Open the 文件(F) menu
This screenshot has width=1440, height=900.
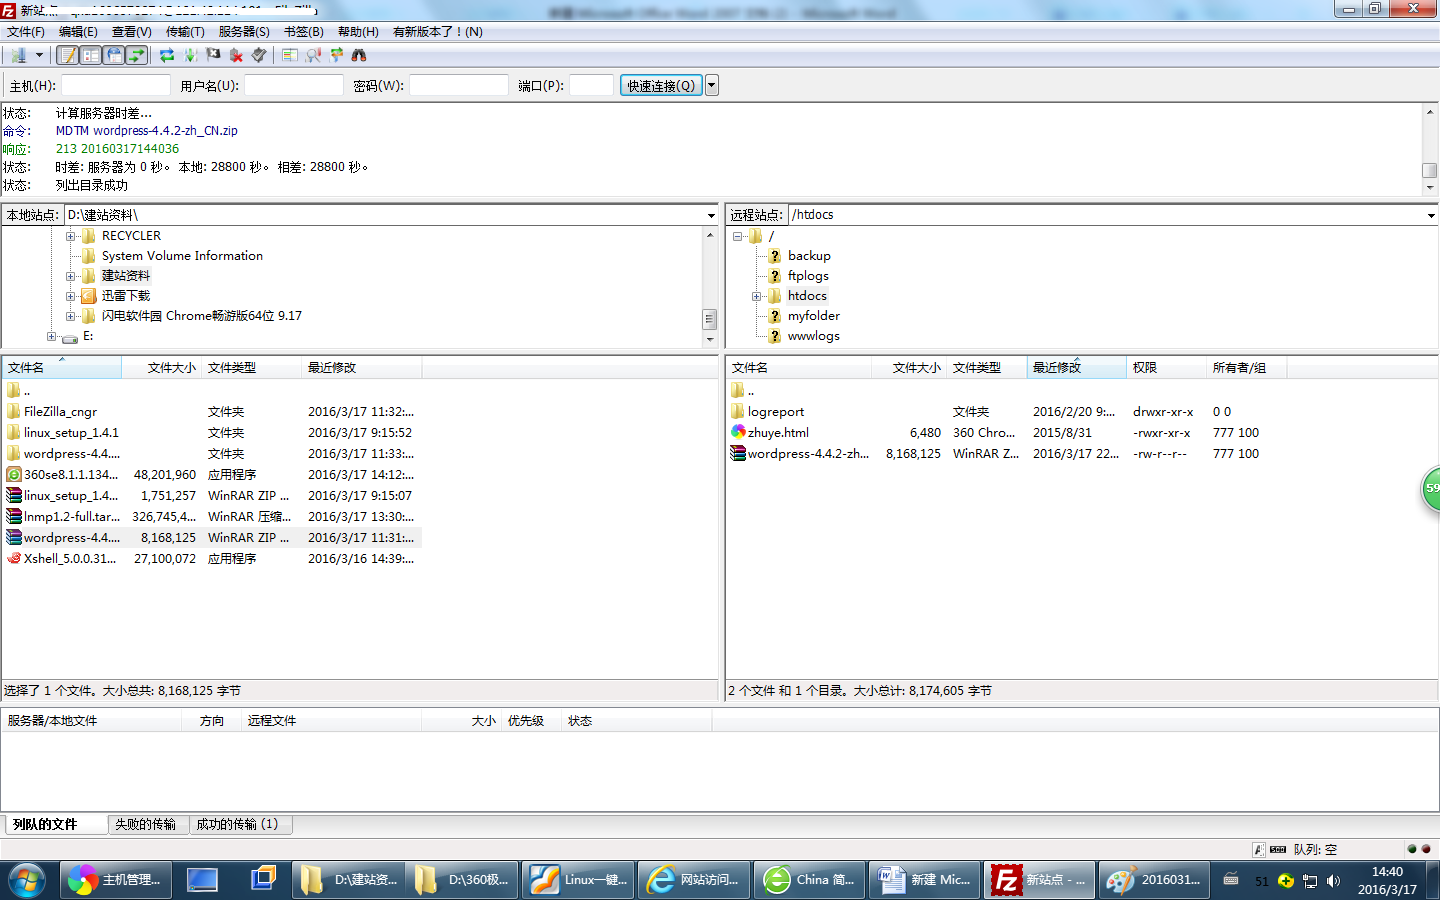pos(26,32)
